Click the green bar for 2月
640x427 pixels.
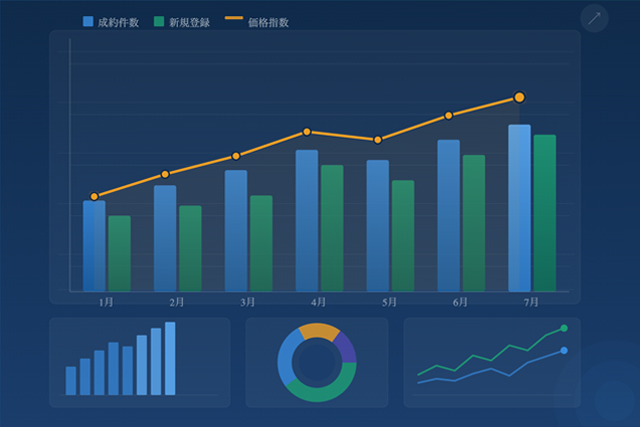tap(190, 248)
